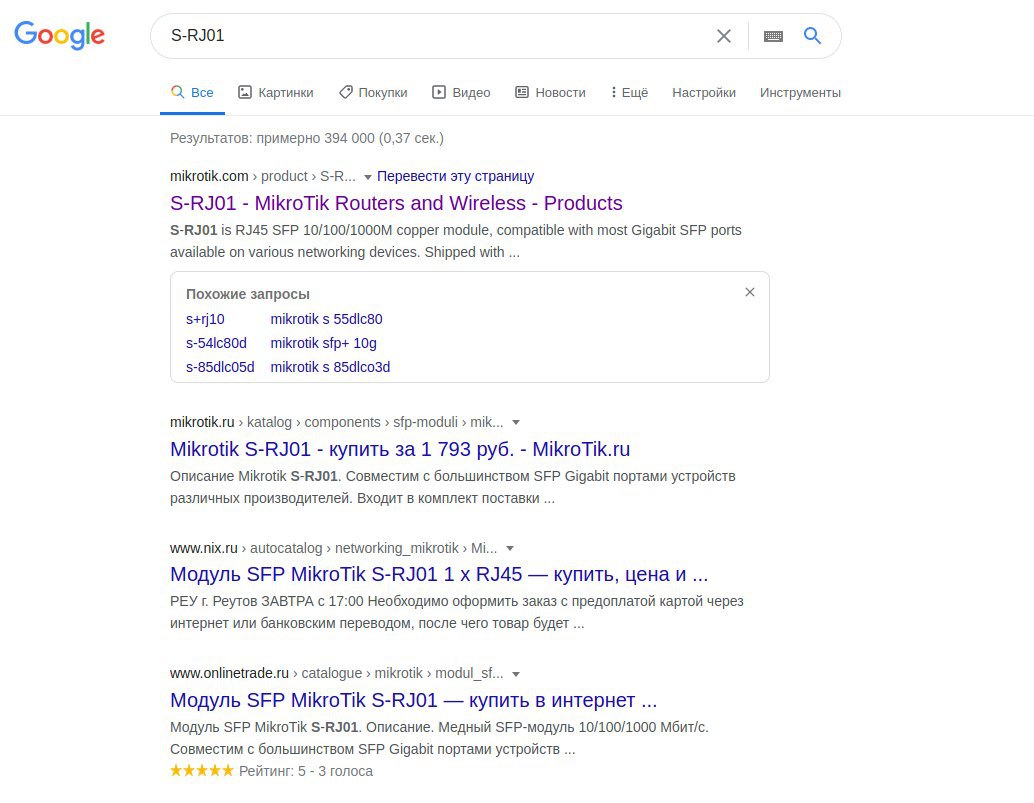Click the mikrotik.com breadcrumb URL
This screenshot has width=1034, height=803.
coord(262,176)
